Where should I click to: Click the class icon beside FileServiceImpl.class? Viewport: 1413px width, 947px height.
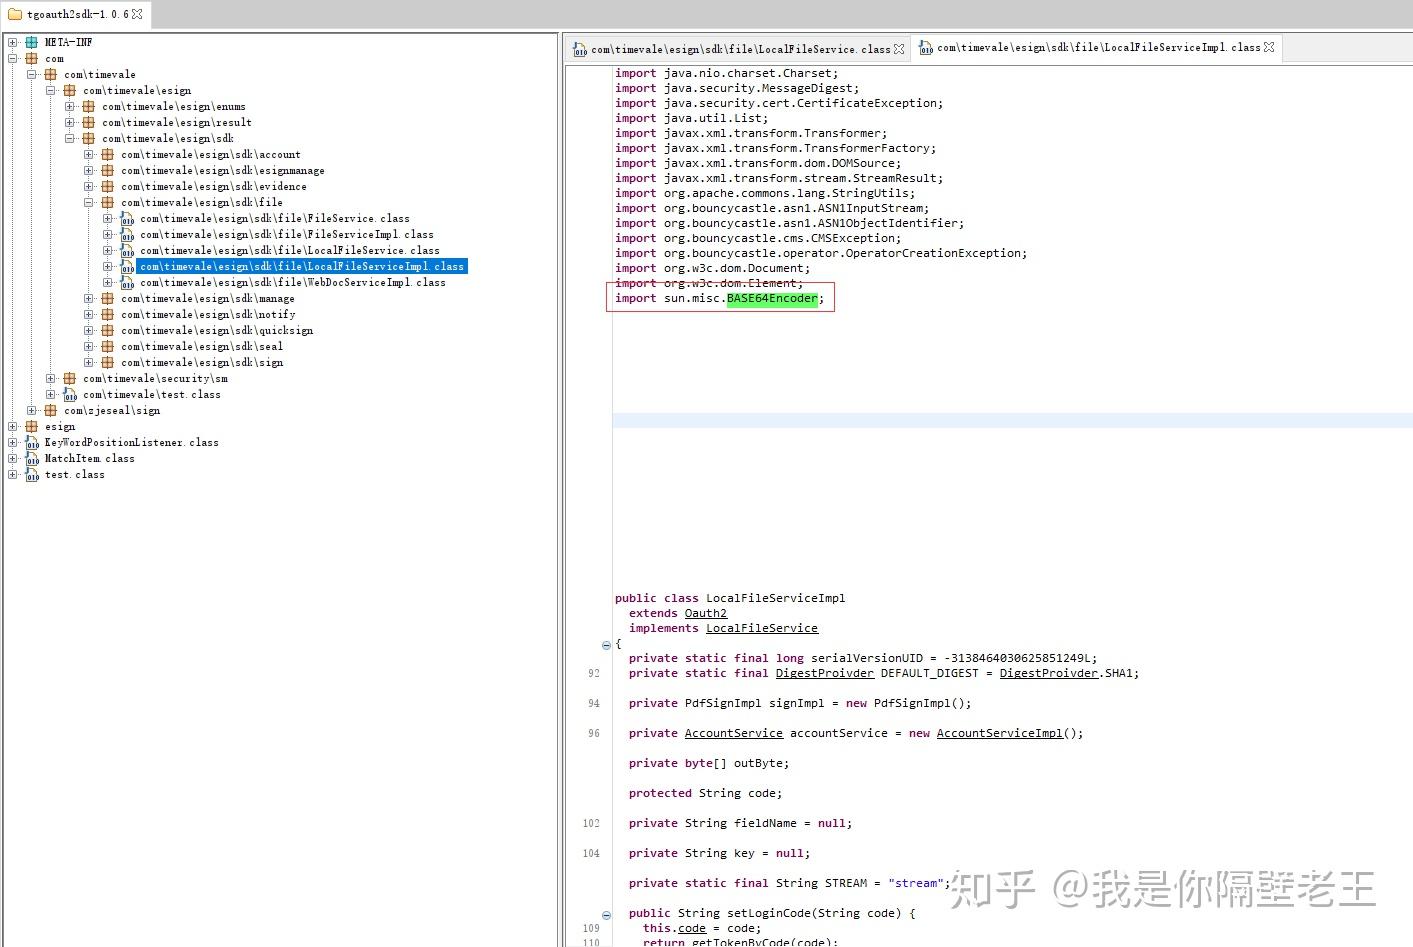(x=126, y=234)
